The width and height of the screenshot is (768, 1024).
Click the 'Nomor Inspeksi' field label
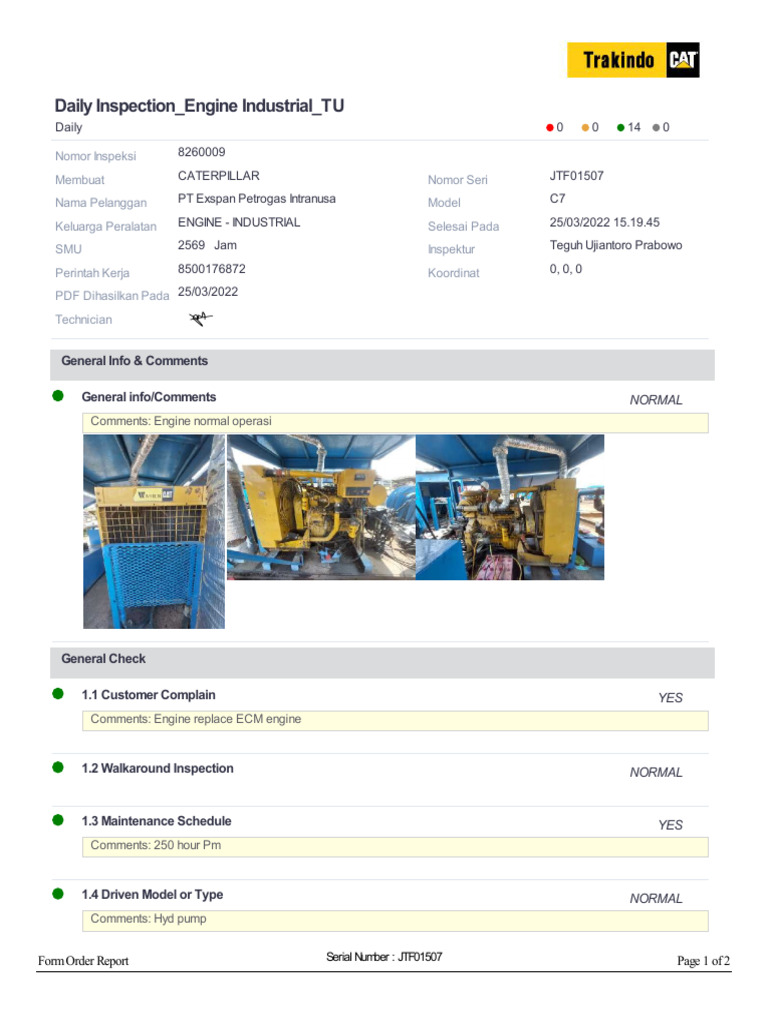(x=95, y=156)
